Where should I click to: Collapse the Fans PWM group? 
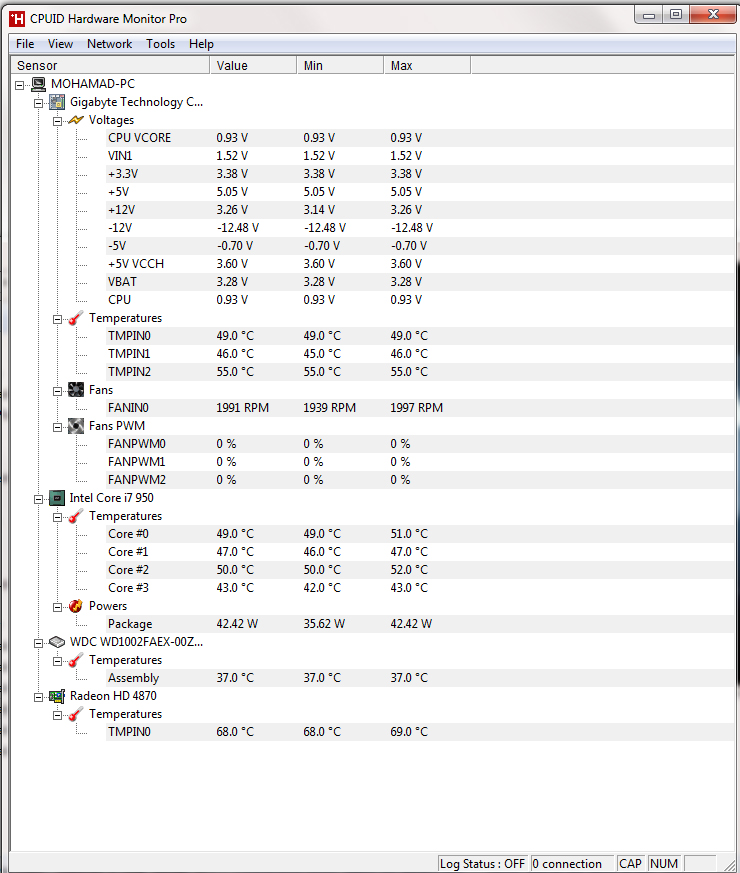57,428
